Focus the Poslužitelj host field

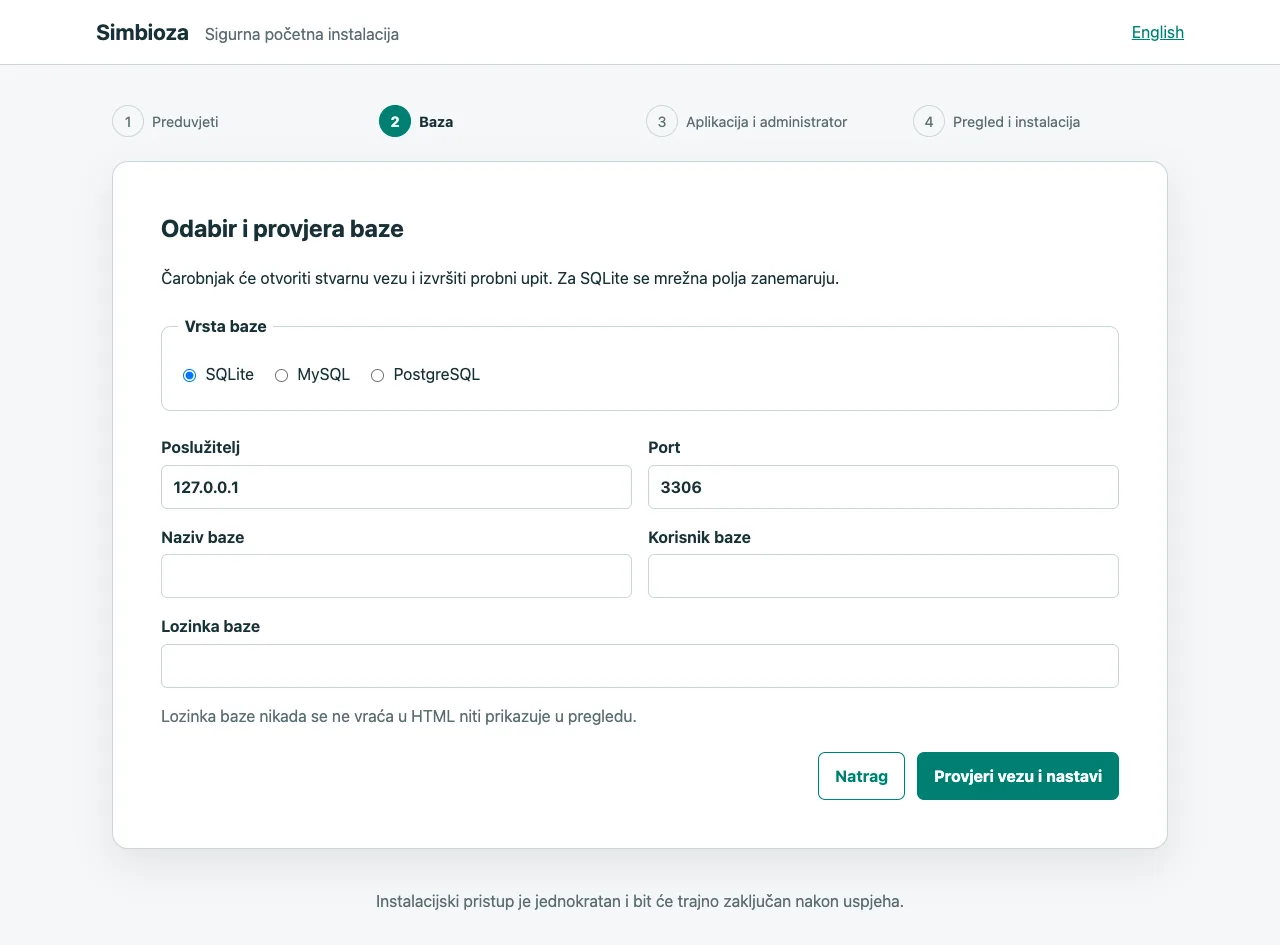396,487
